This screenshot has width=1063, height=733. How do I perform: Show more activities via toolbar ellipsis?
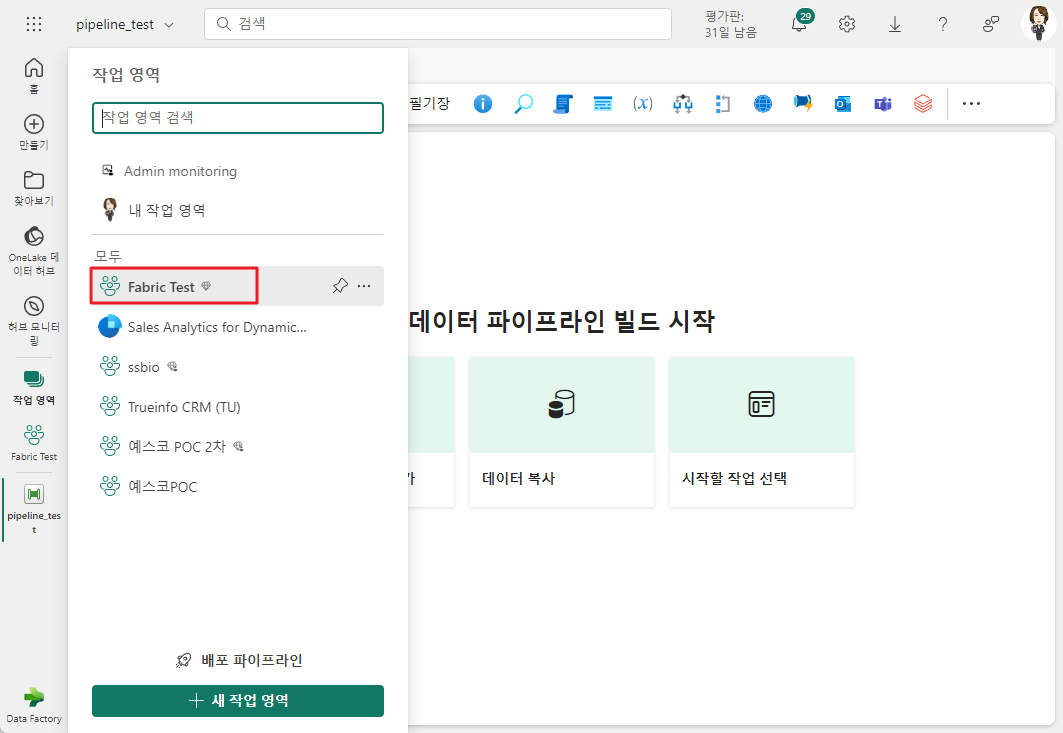click(971, 104)
